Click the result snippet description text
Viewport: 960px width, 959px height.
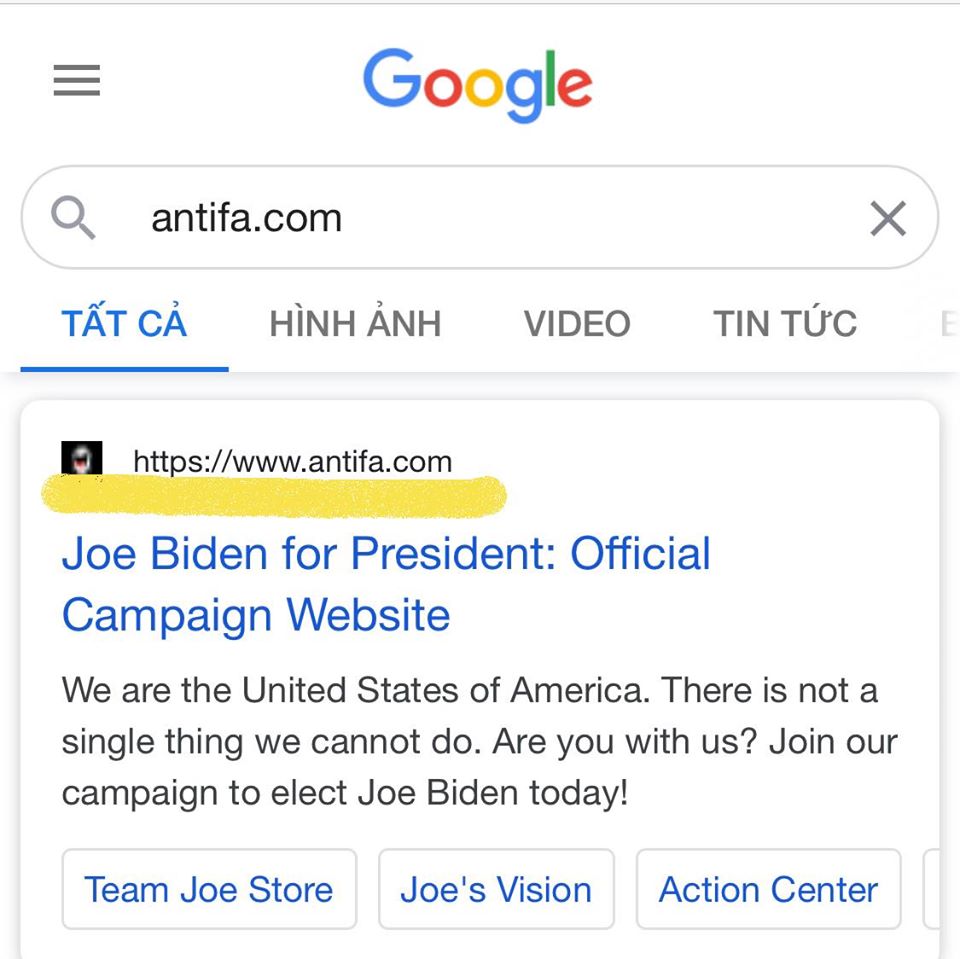click(479, 741)
